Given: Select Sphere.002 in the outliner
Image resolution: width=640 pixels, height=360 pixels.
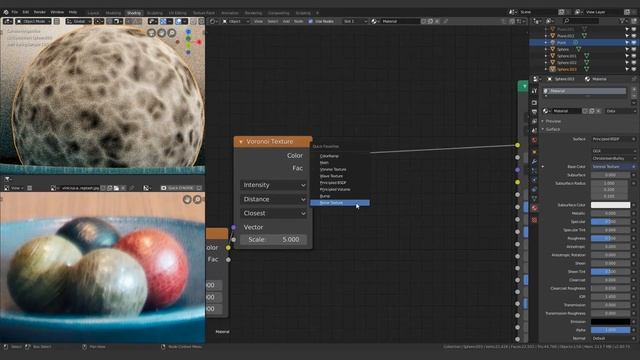Looking at the screenshot, I should click(567, 63).
